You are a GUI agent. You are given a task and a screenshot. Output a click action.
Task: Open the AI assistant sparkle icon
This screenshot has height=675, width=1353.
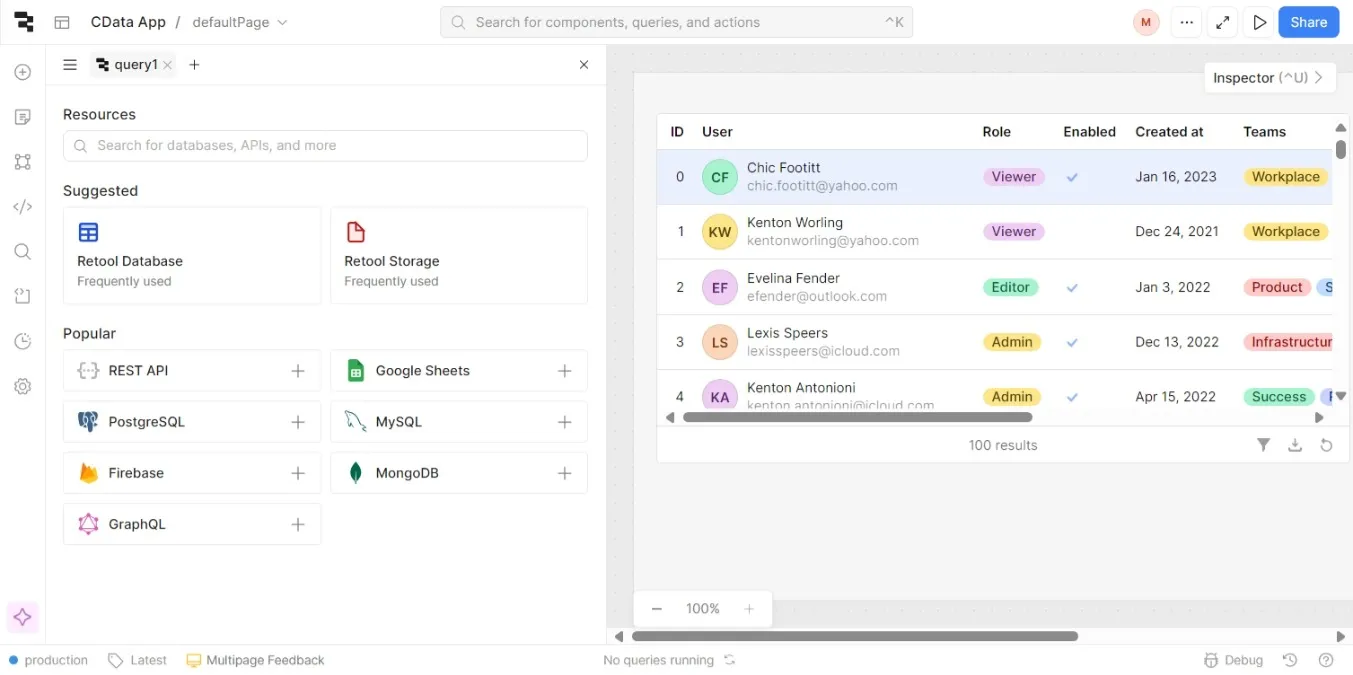[23, 618]
